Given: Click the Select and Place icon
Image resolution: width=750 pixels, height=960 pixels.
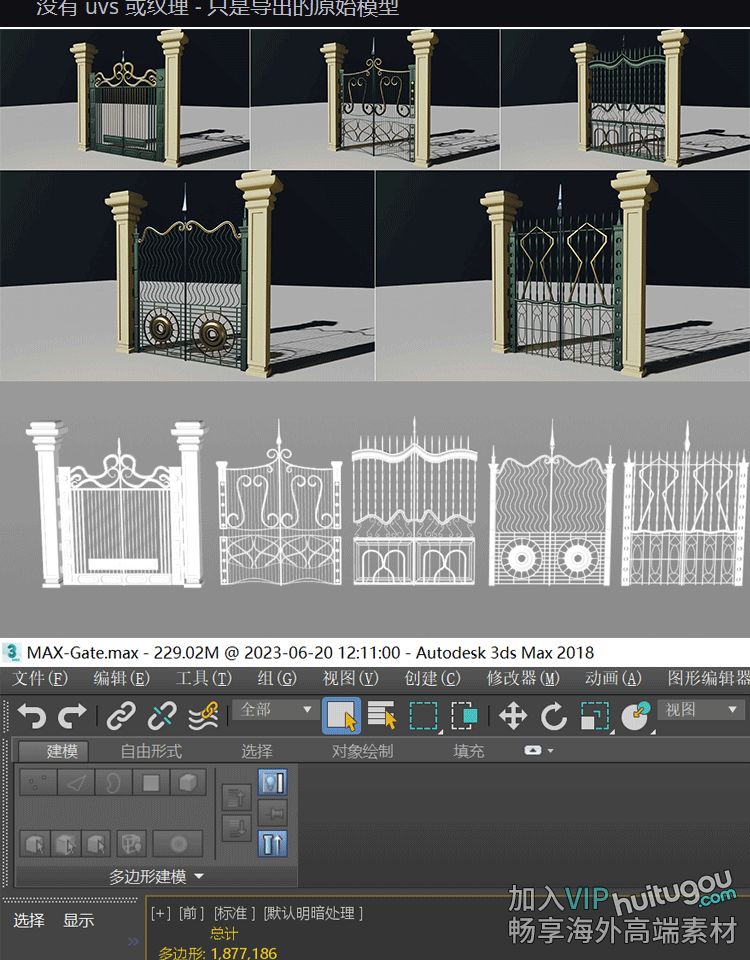Looking at the screenshot, I should tap(636, 715).
